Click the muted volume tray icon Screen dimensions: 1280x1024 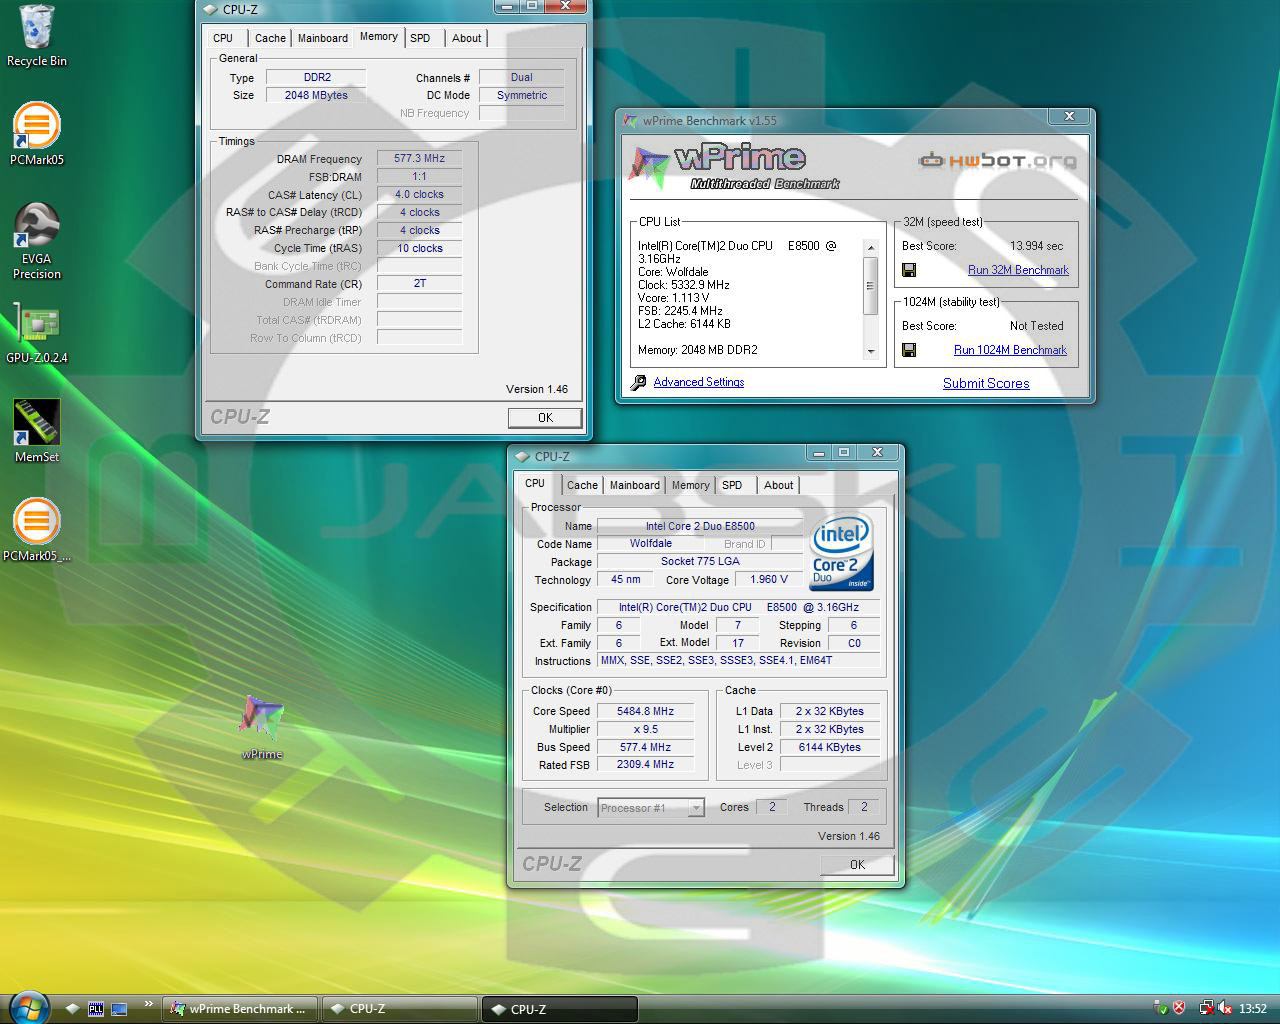click(x=1224, y=1009)
